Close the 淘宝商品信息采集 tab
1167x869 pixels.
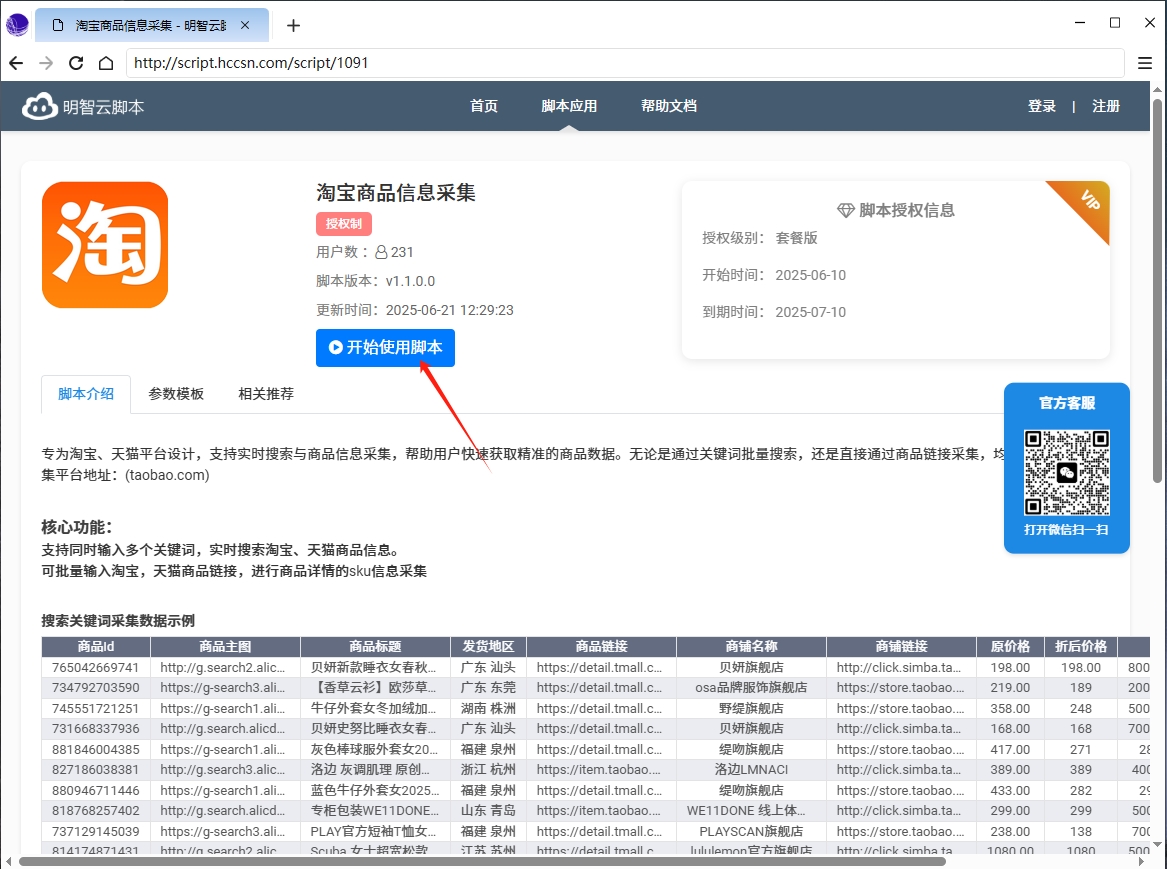click(245, 25)
